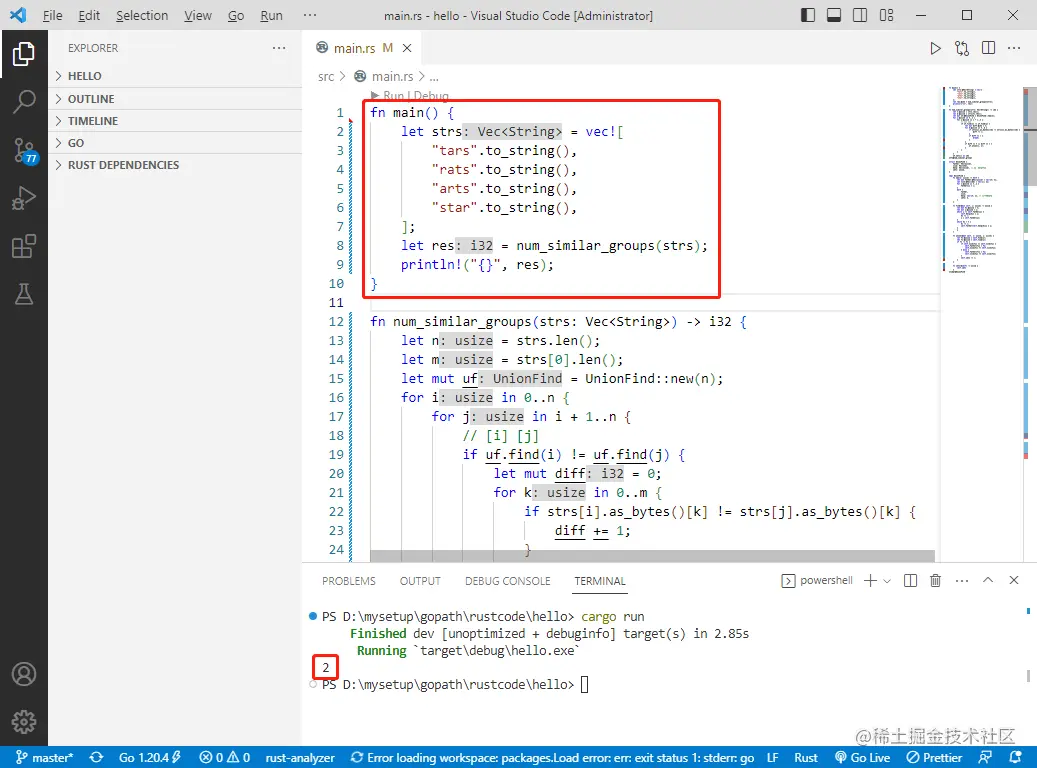This screenshot has width=1037, height=768.
Task: Switch to the TERMINAL panel tab
Action: pos(600,581)
